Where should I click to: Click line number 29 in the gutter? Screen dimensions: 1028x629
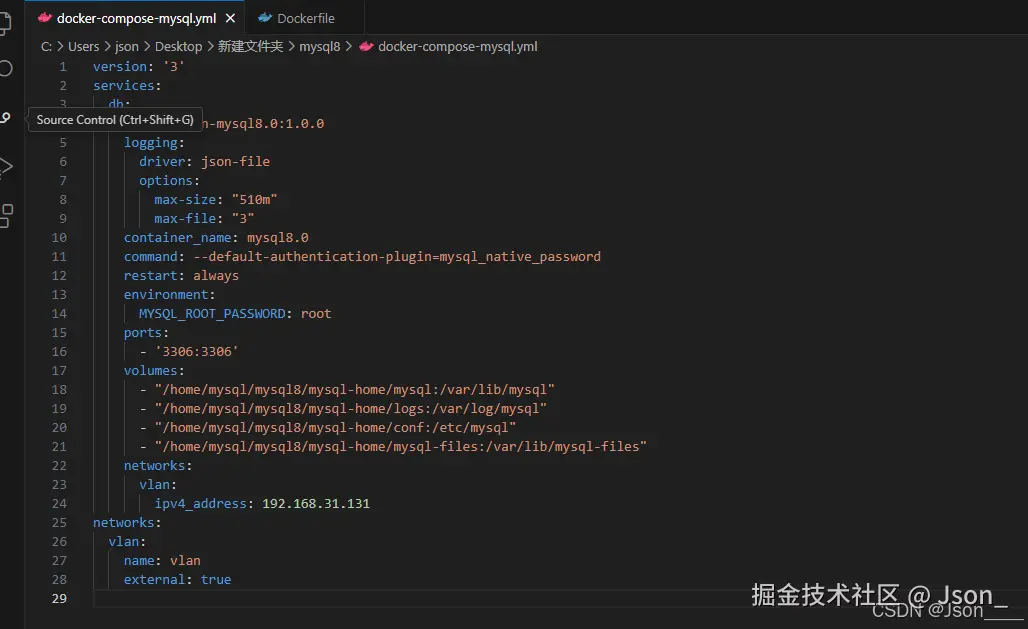point(59,598)
